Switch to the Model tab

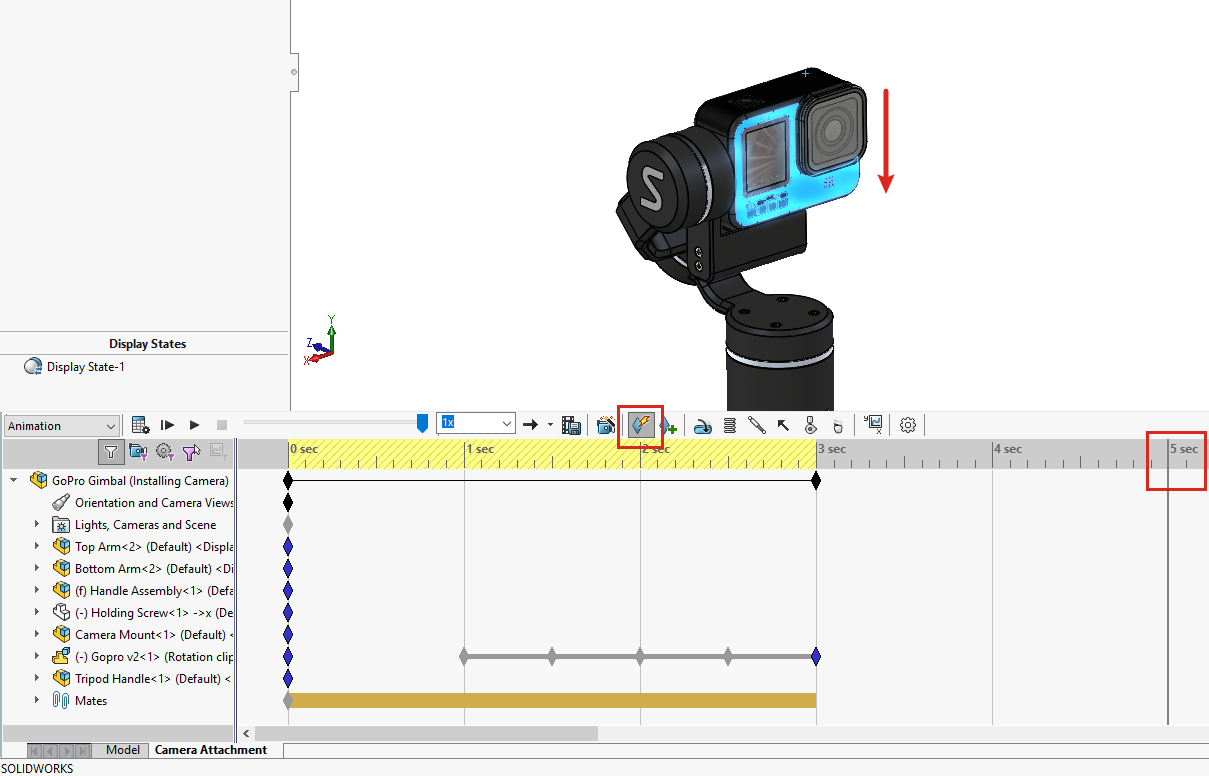(123, 750)
